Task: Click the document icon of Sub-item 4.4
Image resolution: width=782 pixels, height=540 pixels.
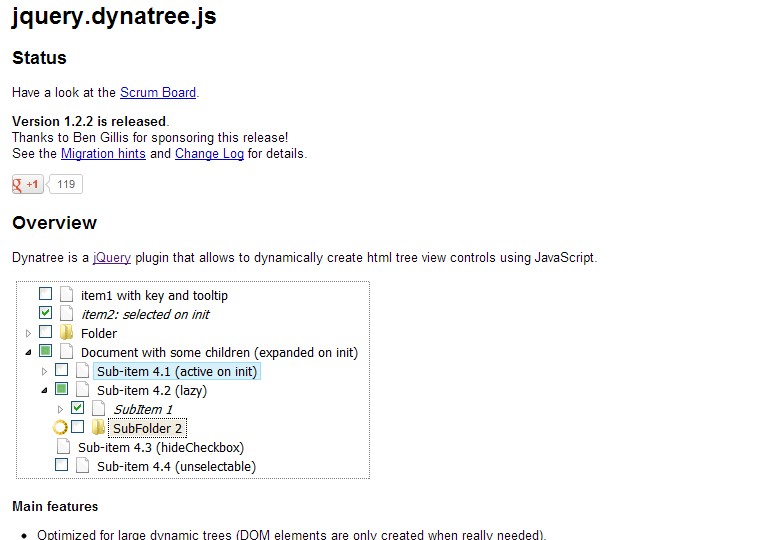Action: point(82,466)
